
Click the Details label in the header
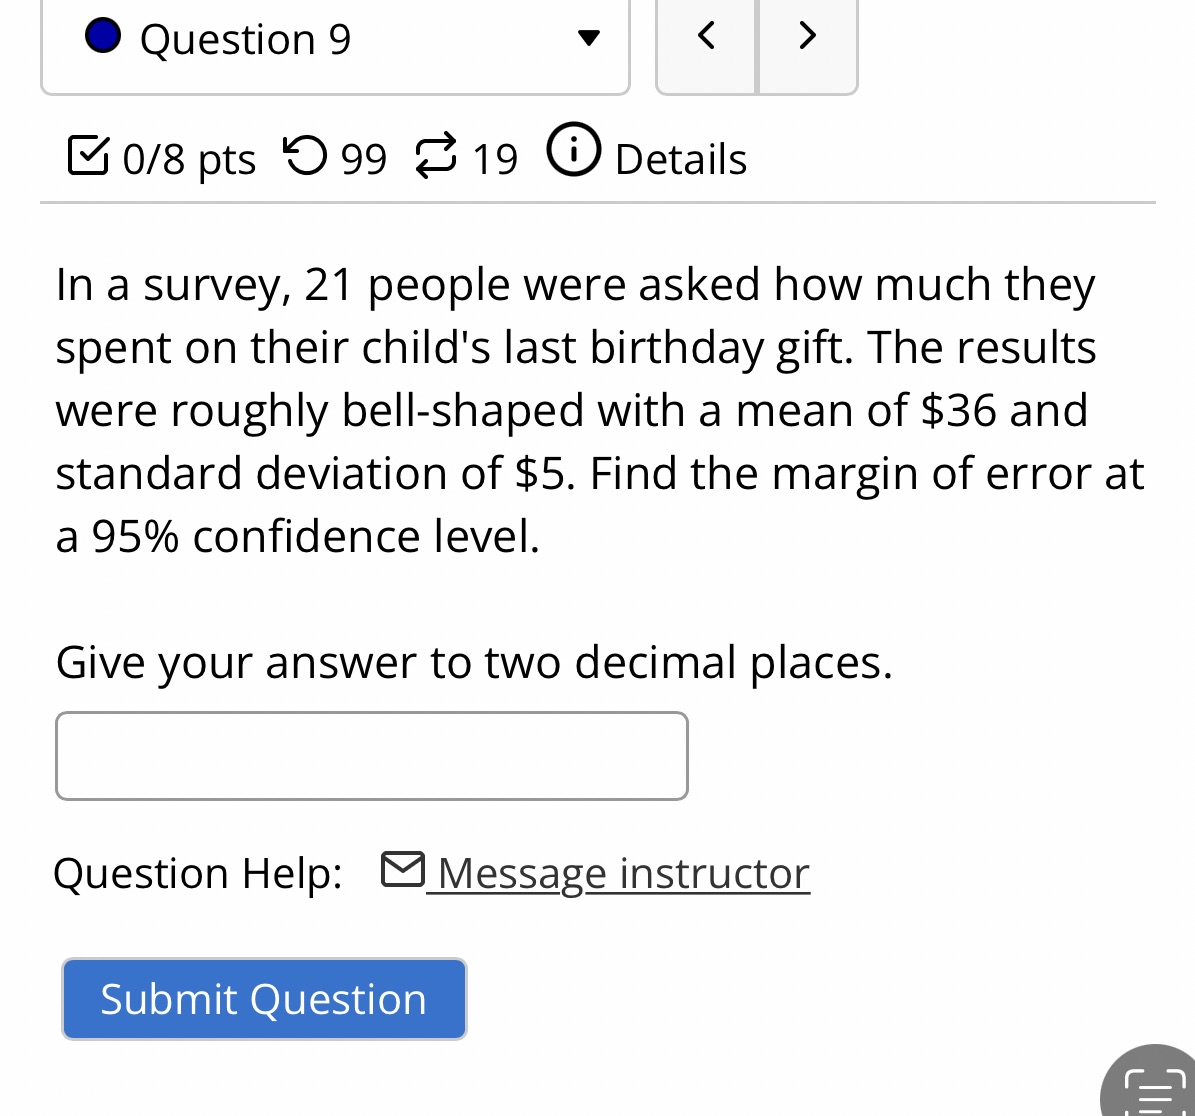pyautogui.click(x=680, y=158)
